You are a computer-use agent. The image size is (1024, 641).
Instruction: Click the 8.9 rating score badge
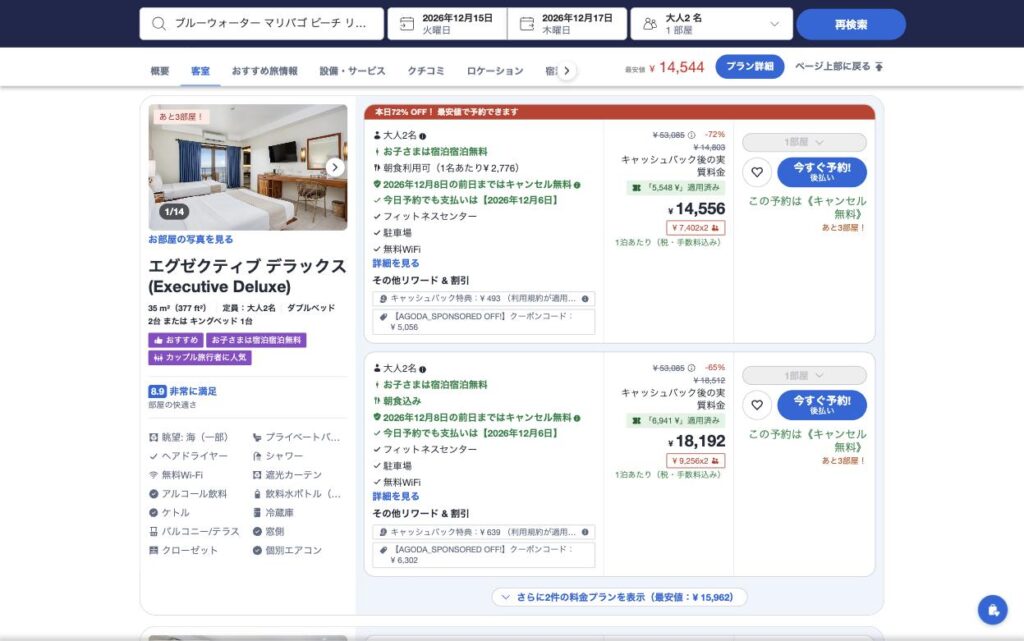tap(157, 392)
